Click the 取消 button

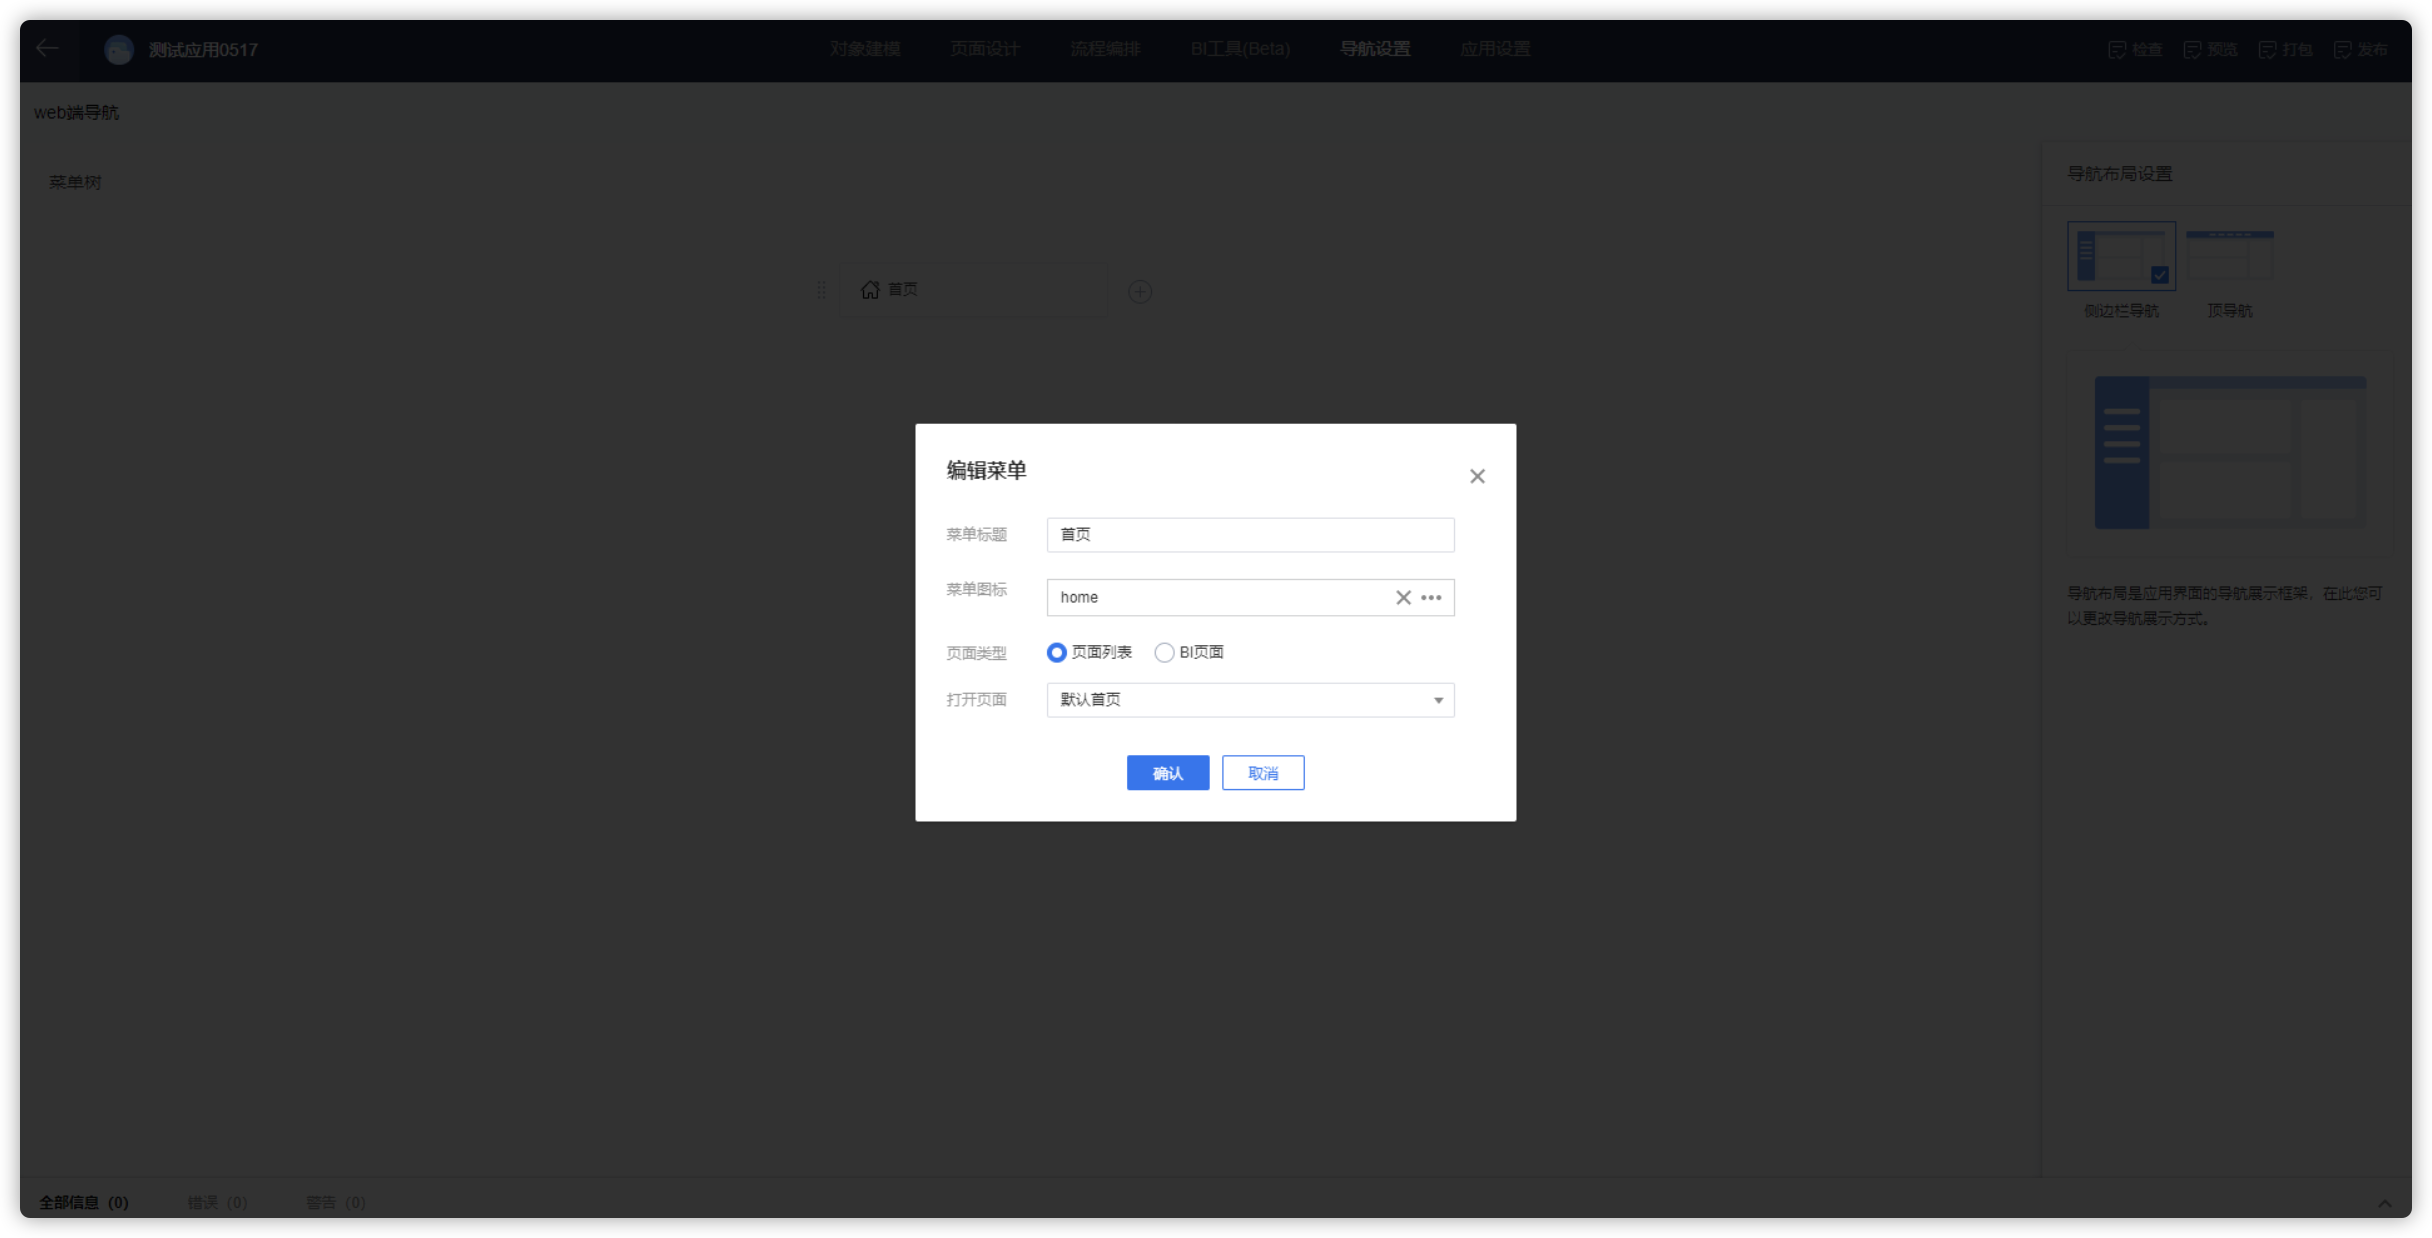(1263, 773)
